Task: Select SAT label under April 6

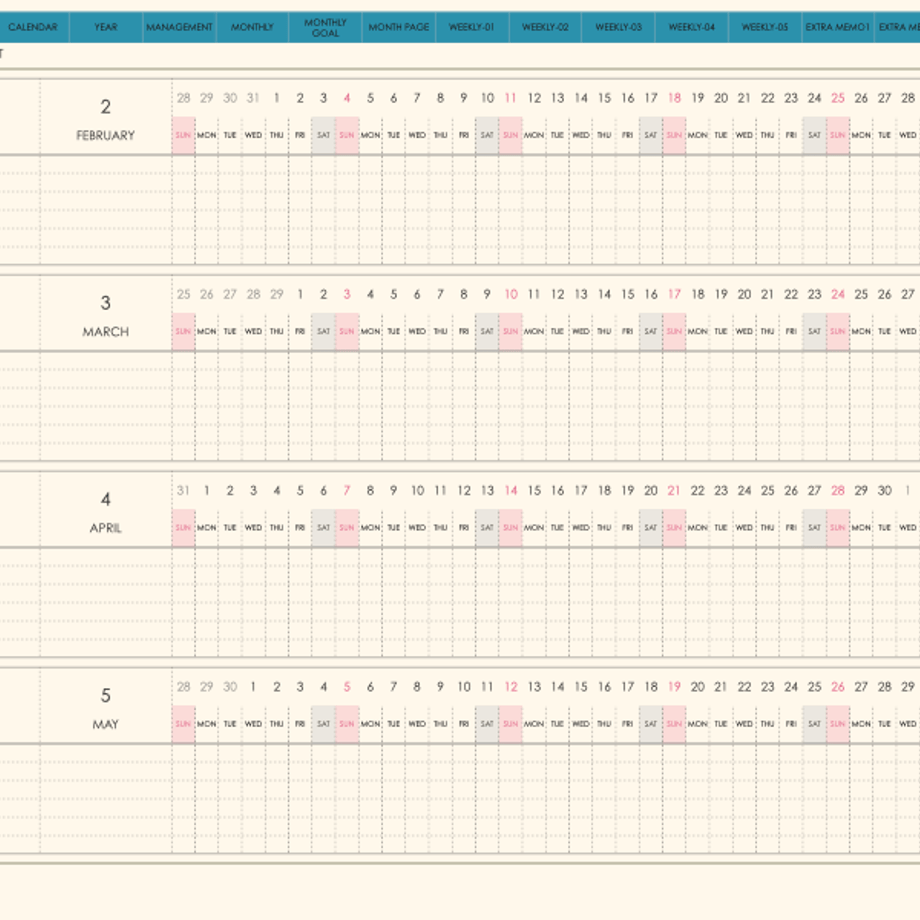Action: pyautogui.click(x=323, y=528)
